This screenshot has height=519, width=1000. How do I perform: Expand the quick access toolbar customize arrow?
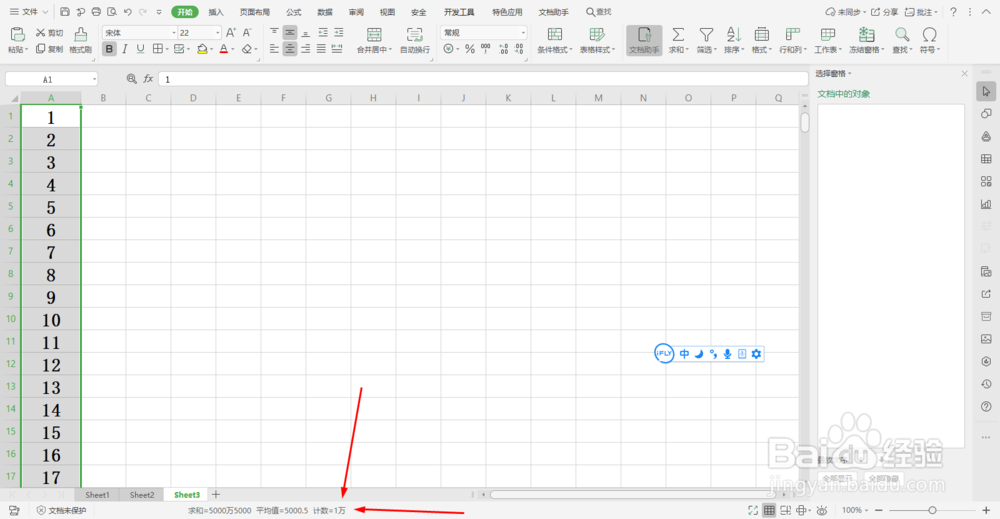pos(159,11)
